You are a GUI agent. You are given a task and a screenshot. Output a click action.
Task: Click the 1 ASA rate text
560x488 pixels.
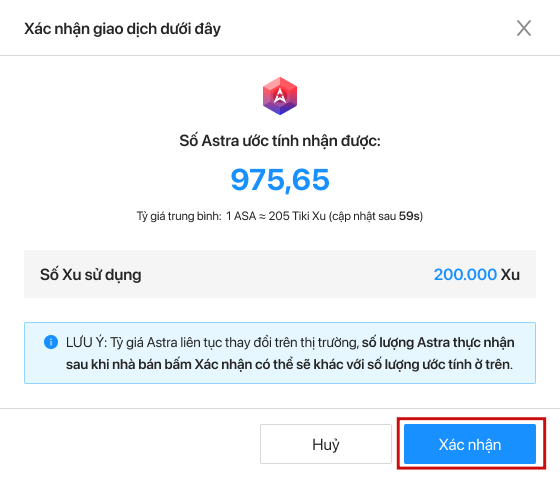(x=241, y=216)
